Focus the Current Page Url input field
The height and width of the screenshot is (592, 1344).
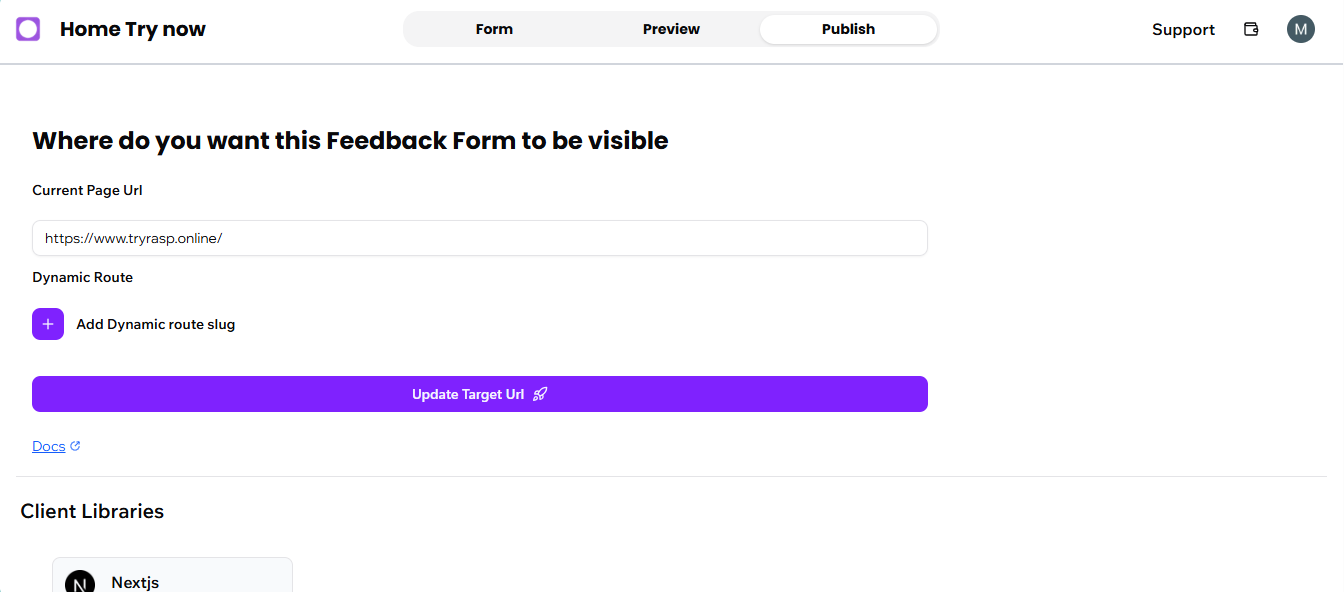480,238
